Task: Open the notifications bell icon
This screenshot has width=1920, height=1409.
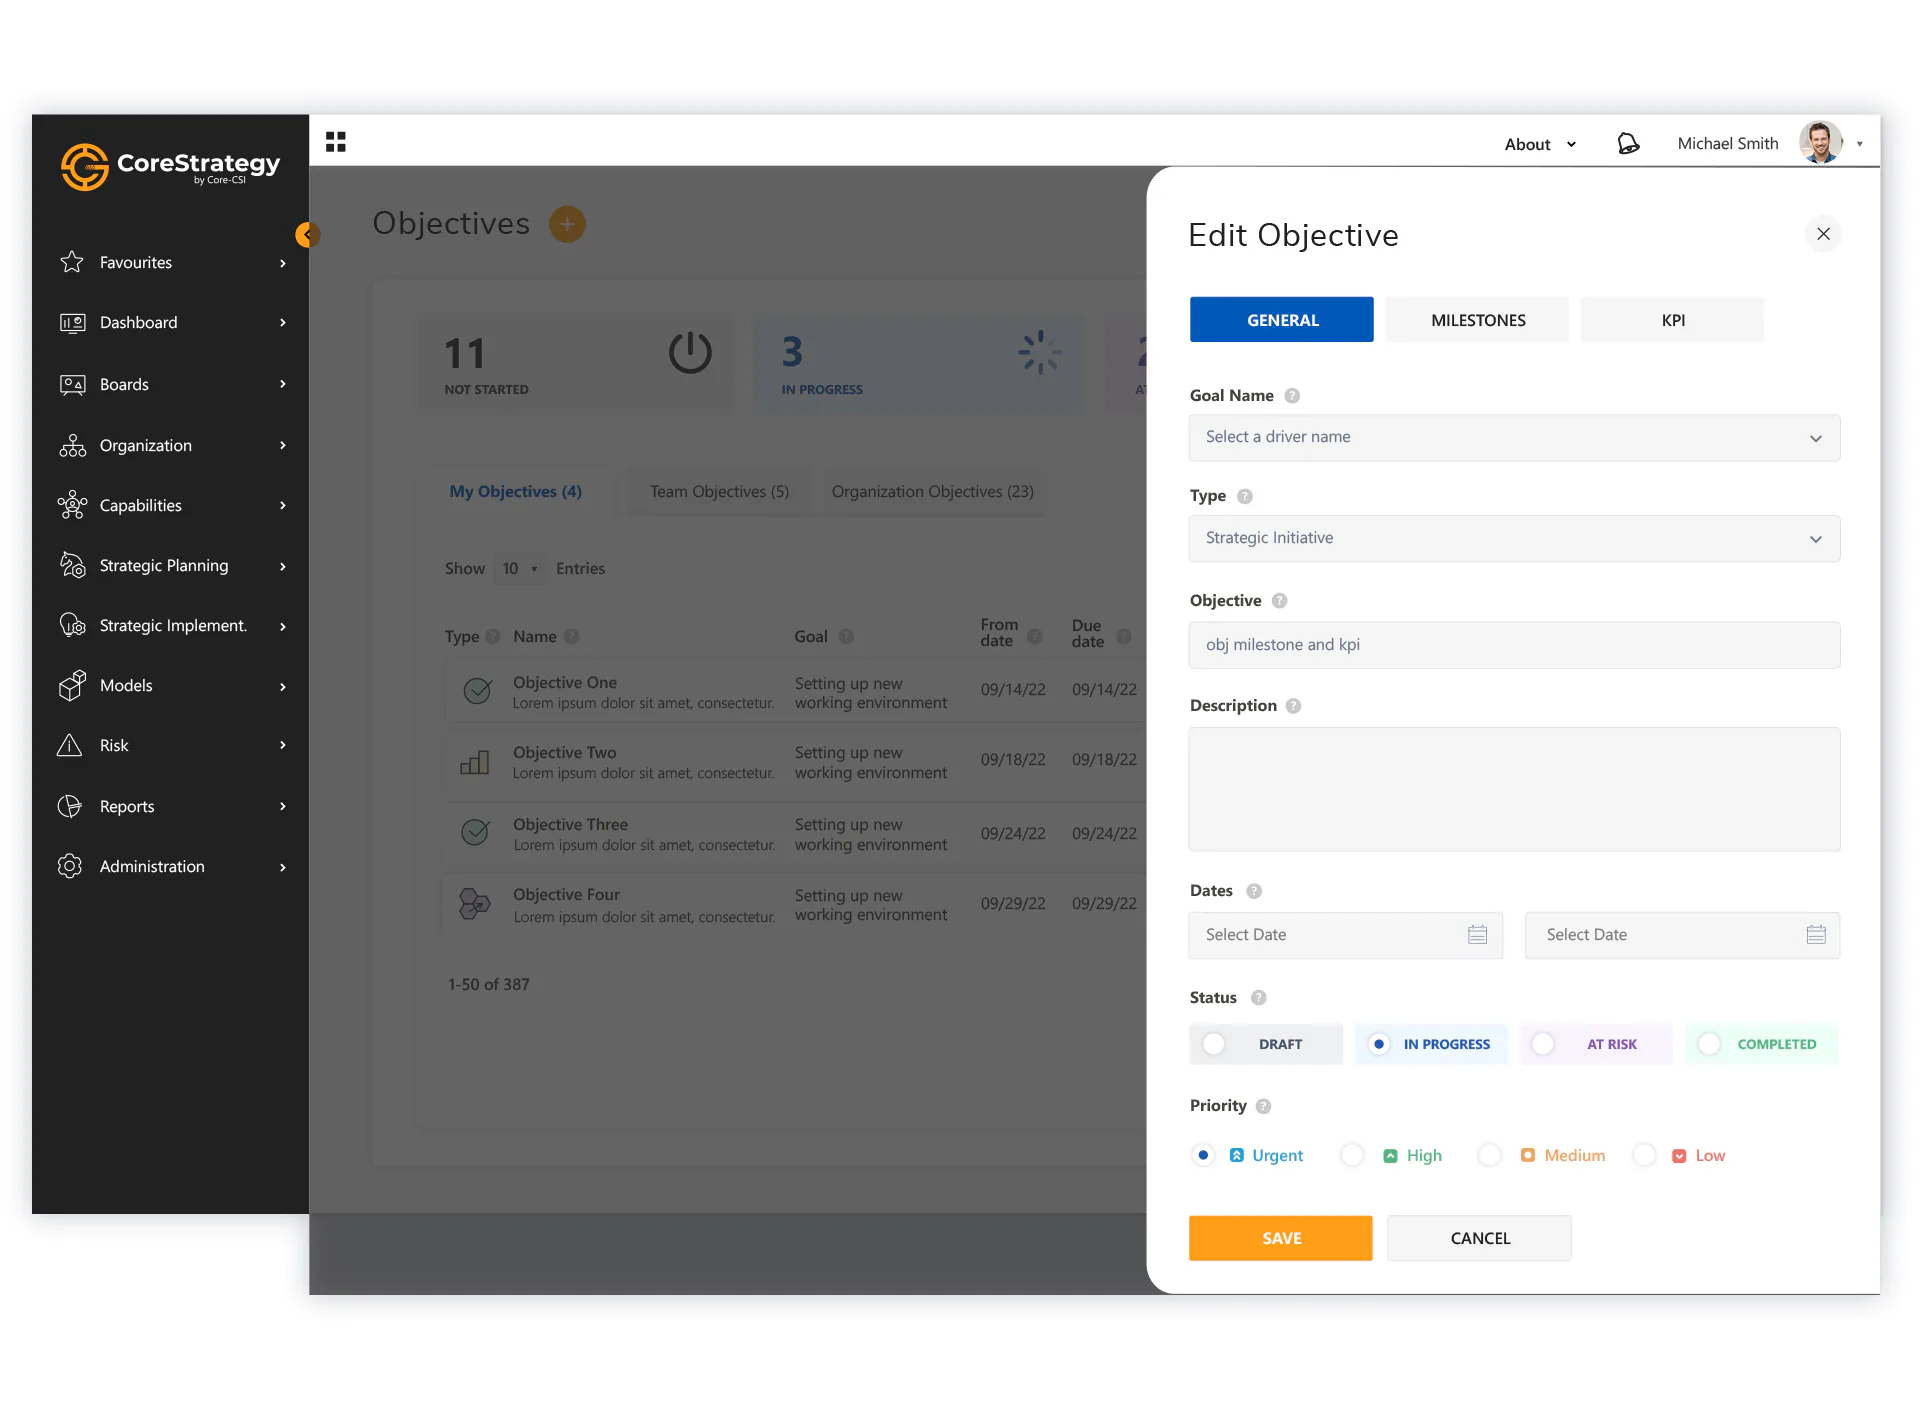Action: tap(1628, 144)
